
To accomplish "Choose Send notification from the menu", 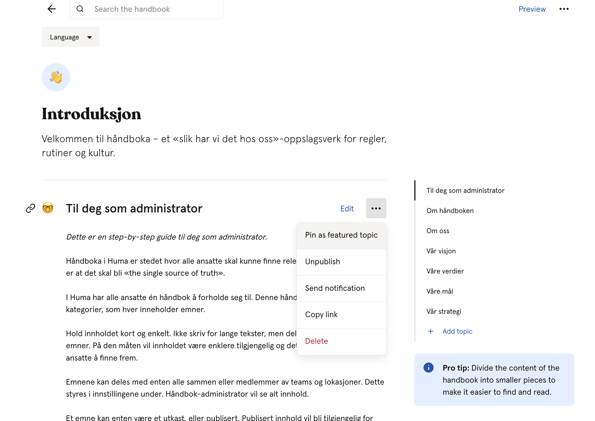I will coord(341,289).
